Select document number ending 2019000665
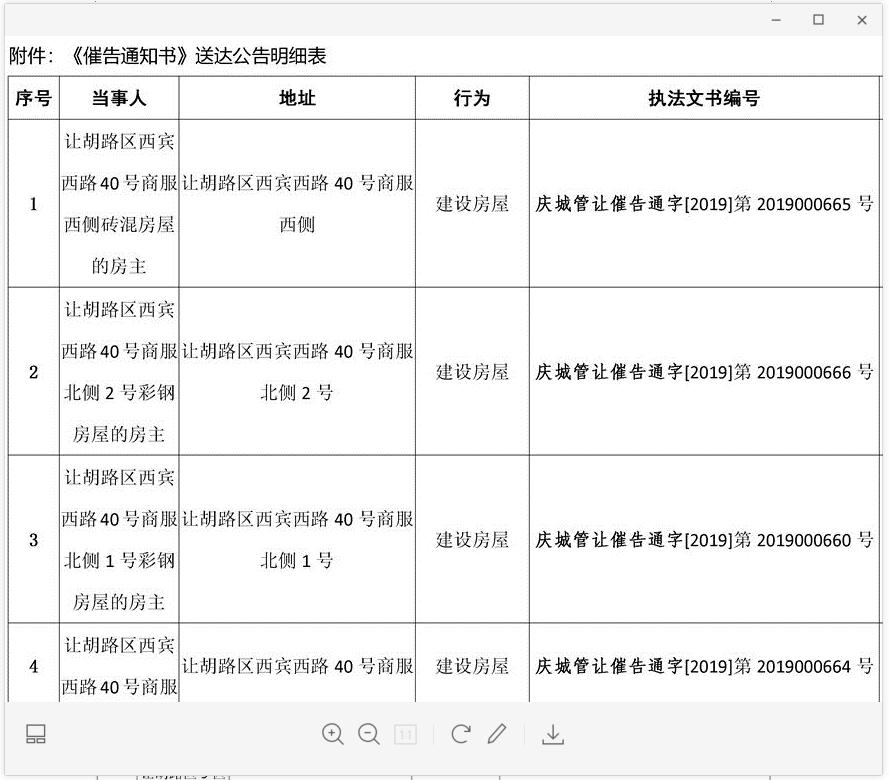The width and height of the screenshot is (895, 780). click(704, 204)
